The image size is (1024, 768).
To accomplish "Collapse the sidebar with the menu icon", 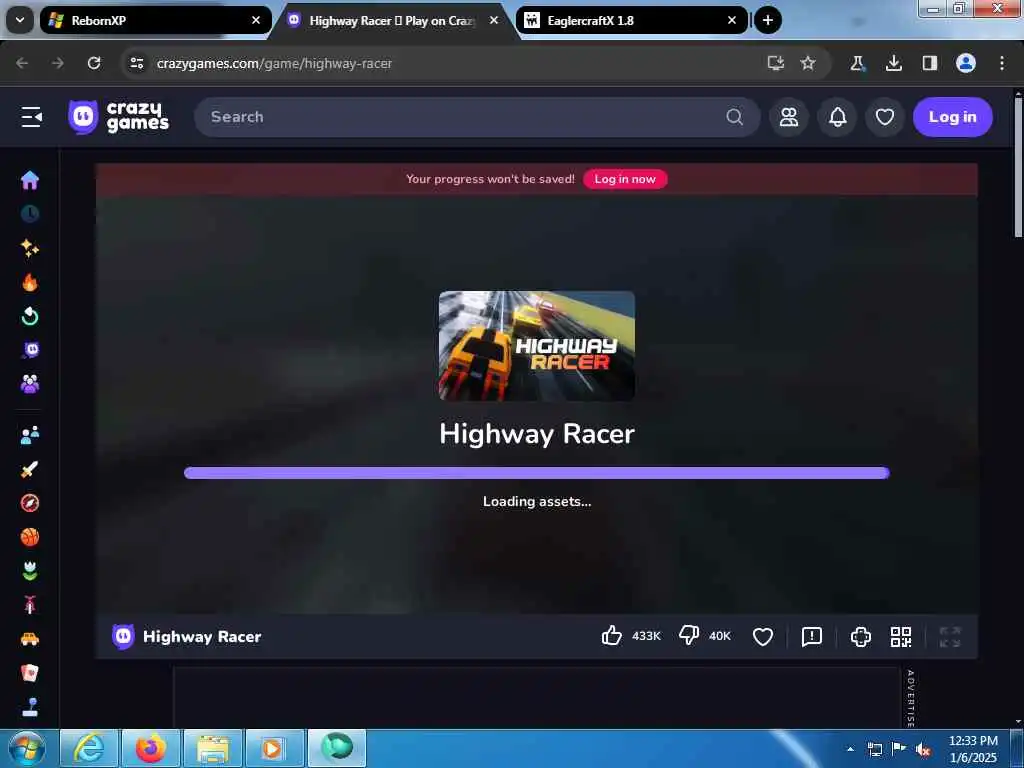I will coord(31,117).
